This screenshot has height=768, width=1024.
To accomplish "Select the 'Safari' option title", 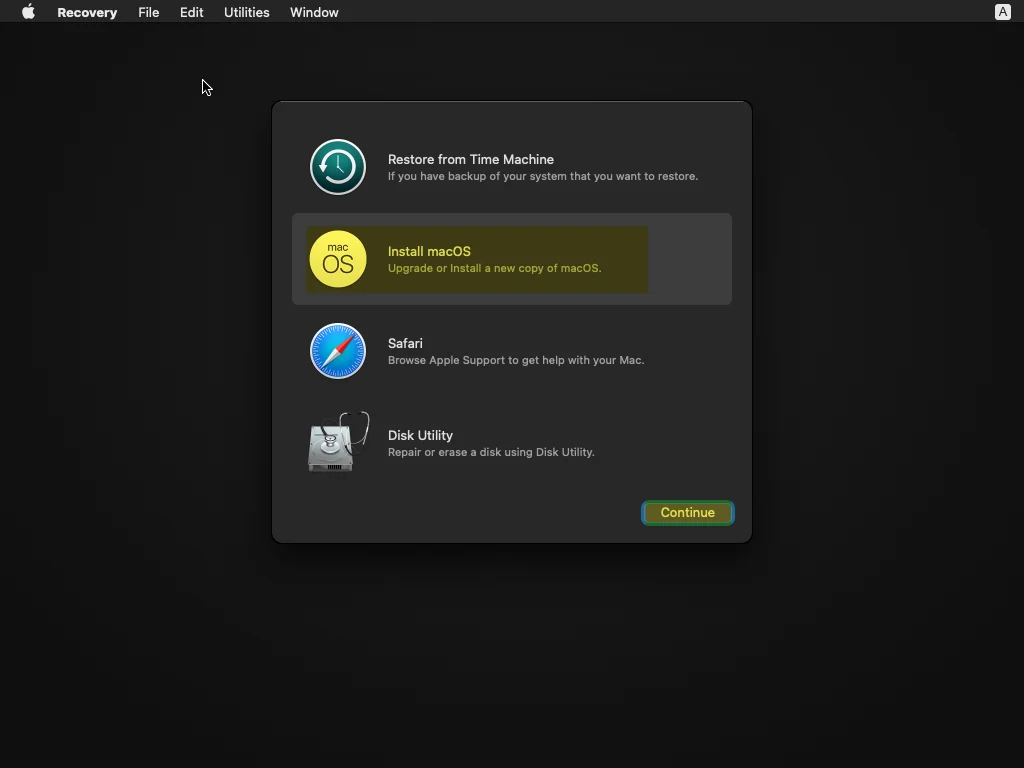I will pos(405,344).
